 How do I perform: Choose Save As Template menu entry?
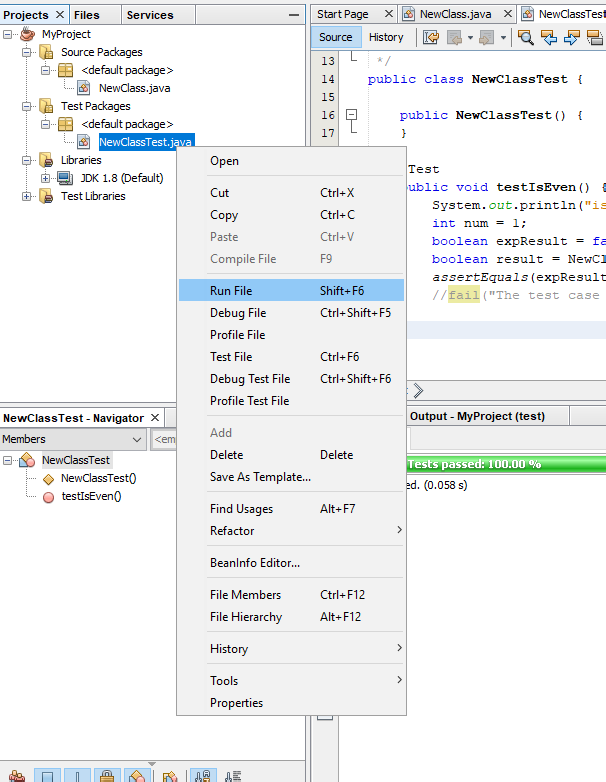pyautogui.click(x=291, y=477)
